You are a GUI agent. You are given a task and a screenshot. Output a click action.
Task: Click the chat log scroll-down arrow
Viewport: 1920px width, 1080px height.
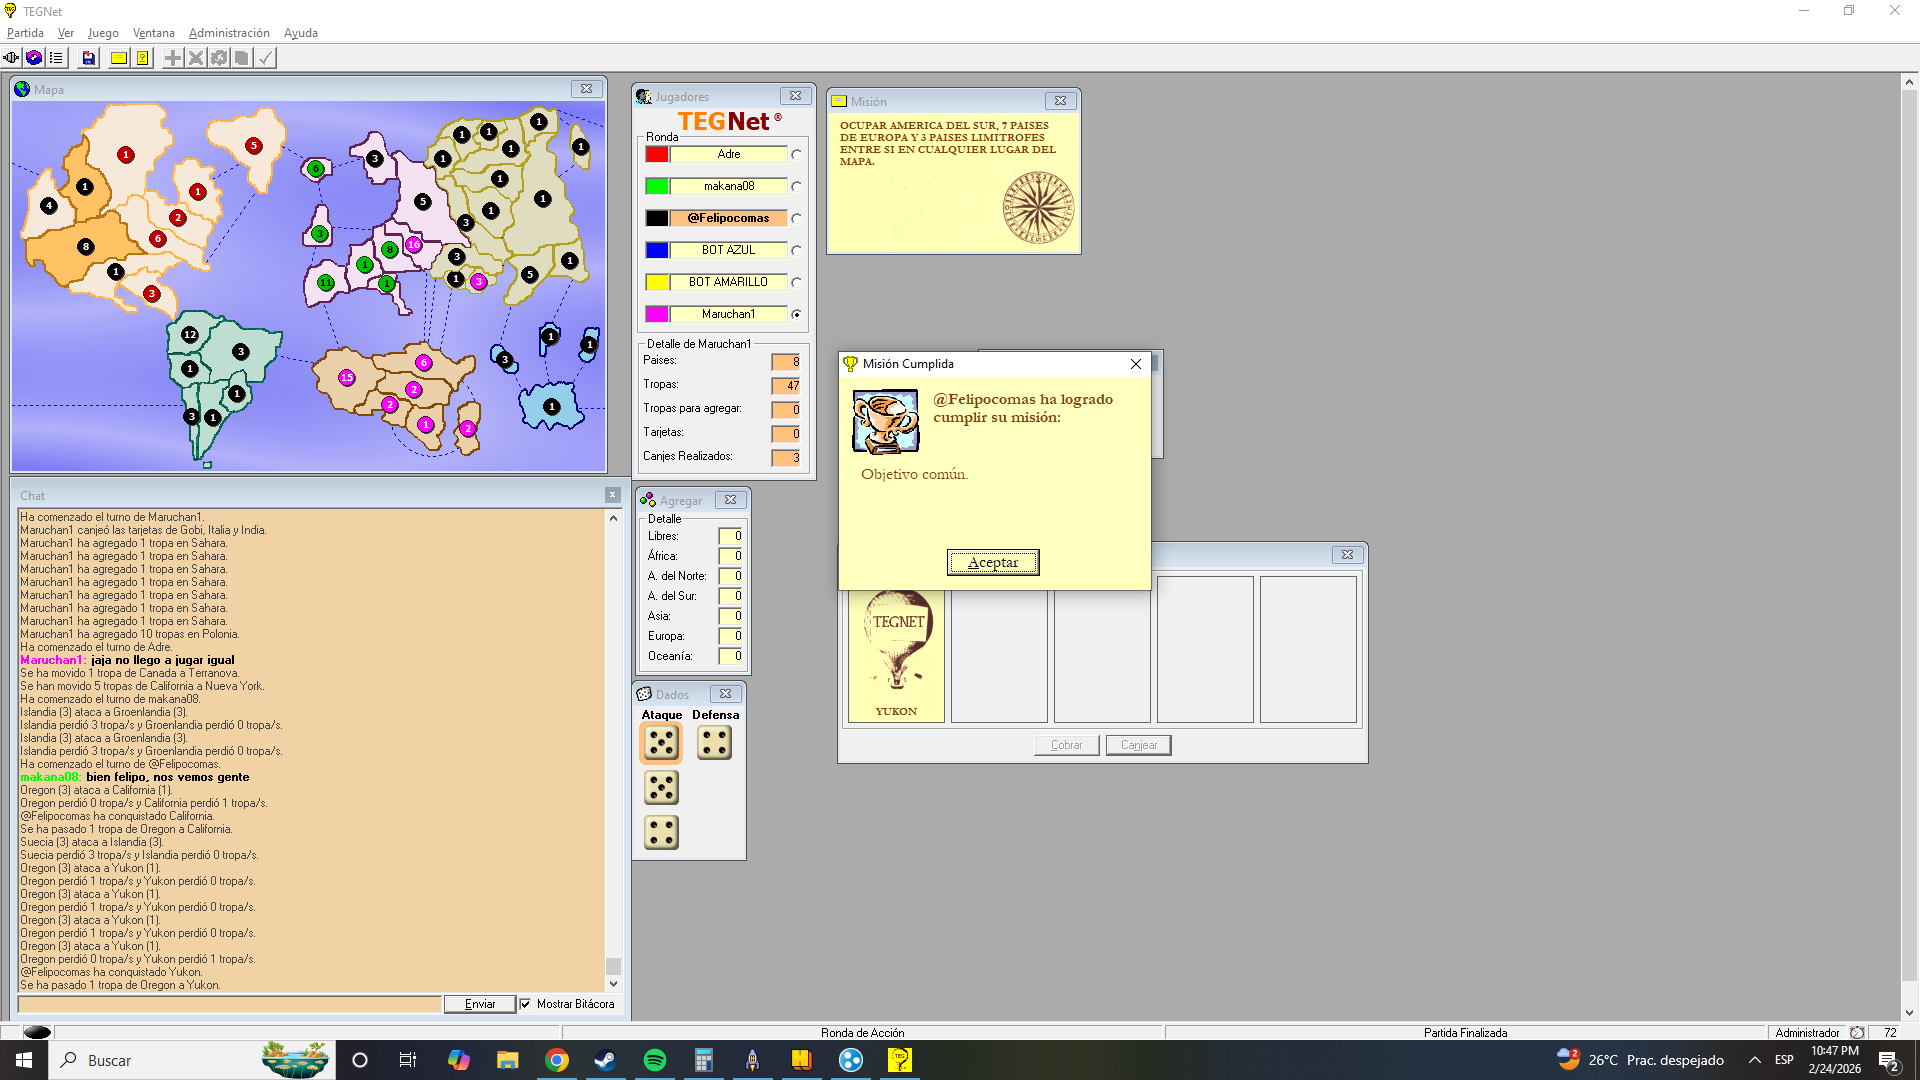point(613,984)
